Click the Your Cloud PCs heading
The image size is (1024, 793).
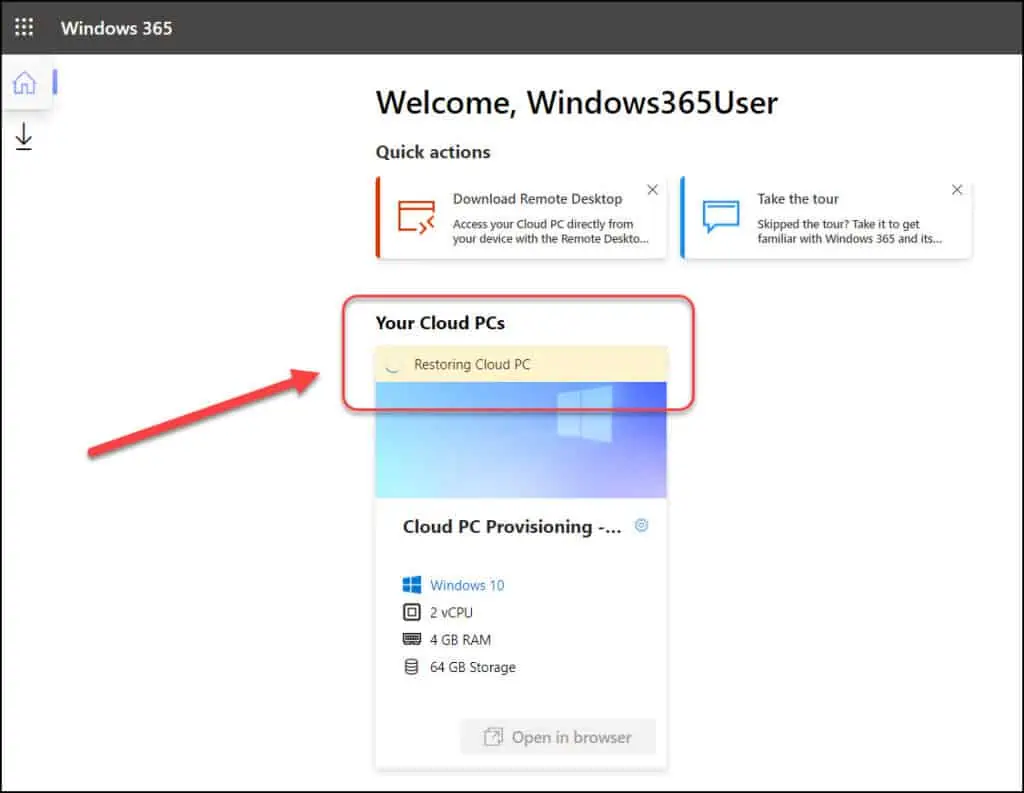[440, 323]
